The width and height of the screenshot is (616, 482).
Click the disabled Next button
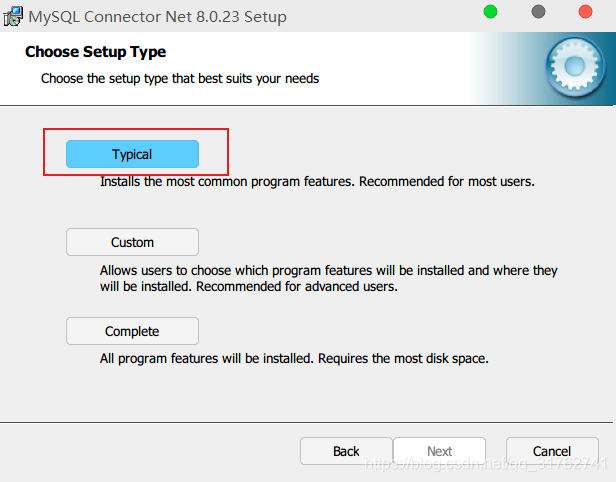pyautogui.click(x=439, y=451)
